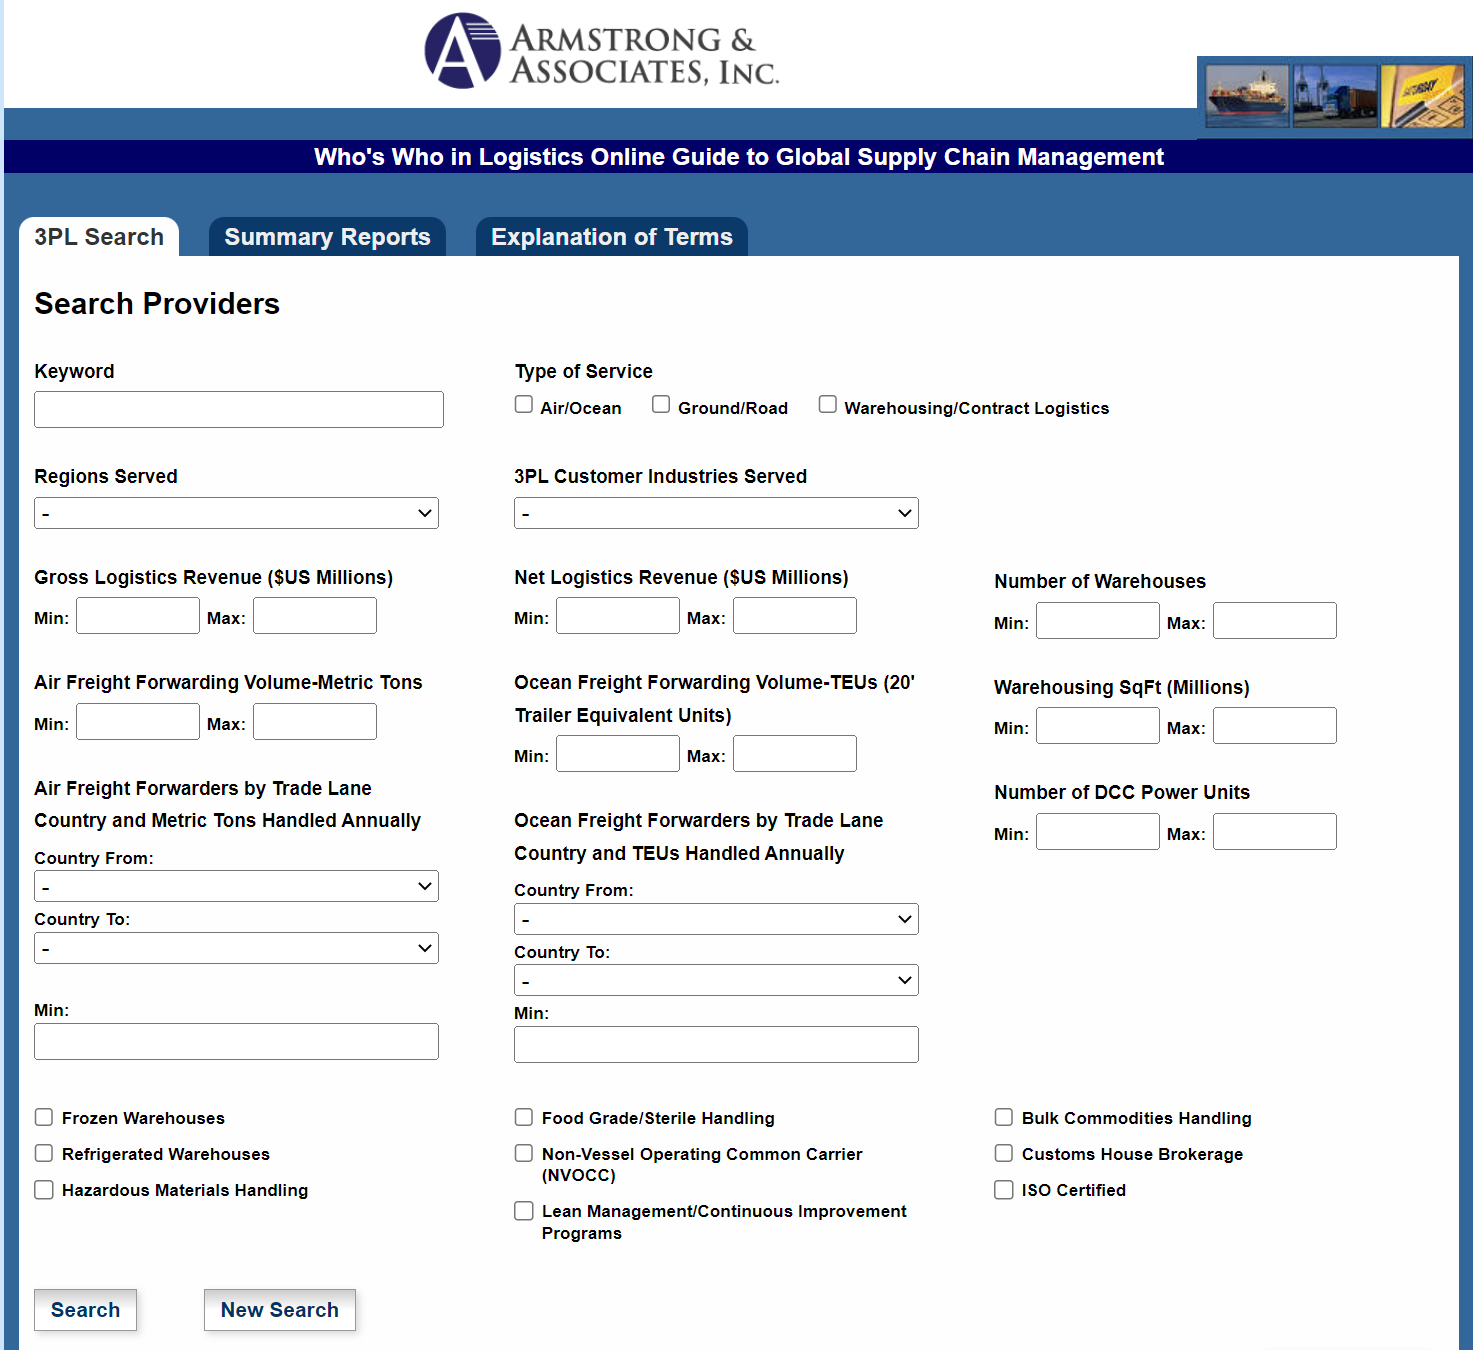Check the Ground/Road option
This screenshot has width=1473, height=1350.
point(661,404)
